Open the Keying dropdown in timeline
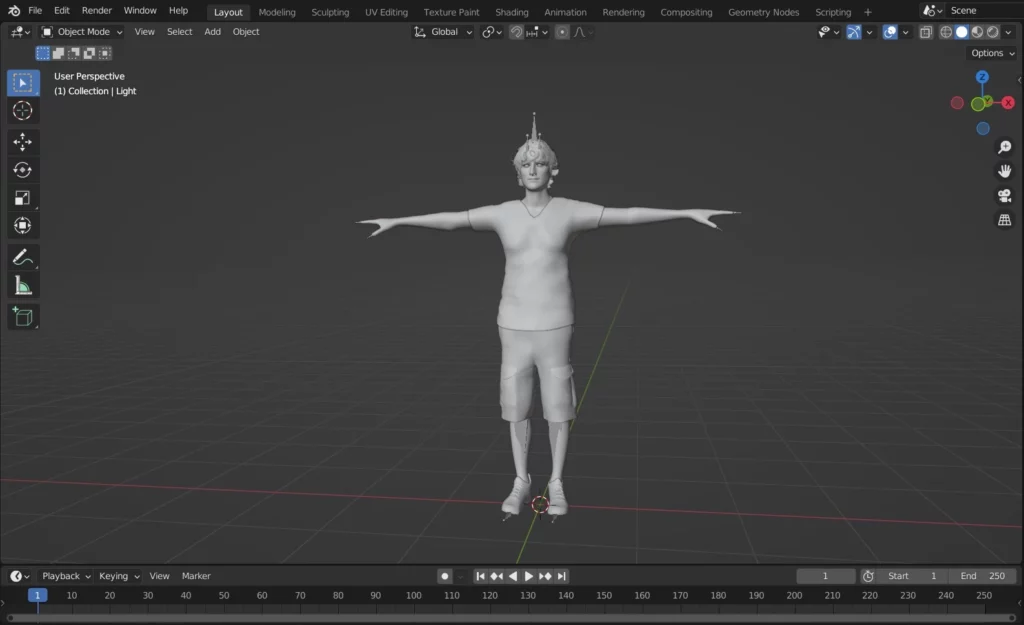 pyautogui.click(x=119, y=576)
